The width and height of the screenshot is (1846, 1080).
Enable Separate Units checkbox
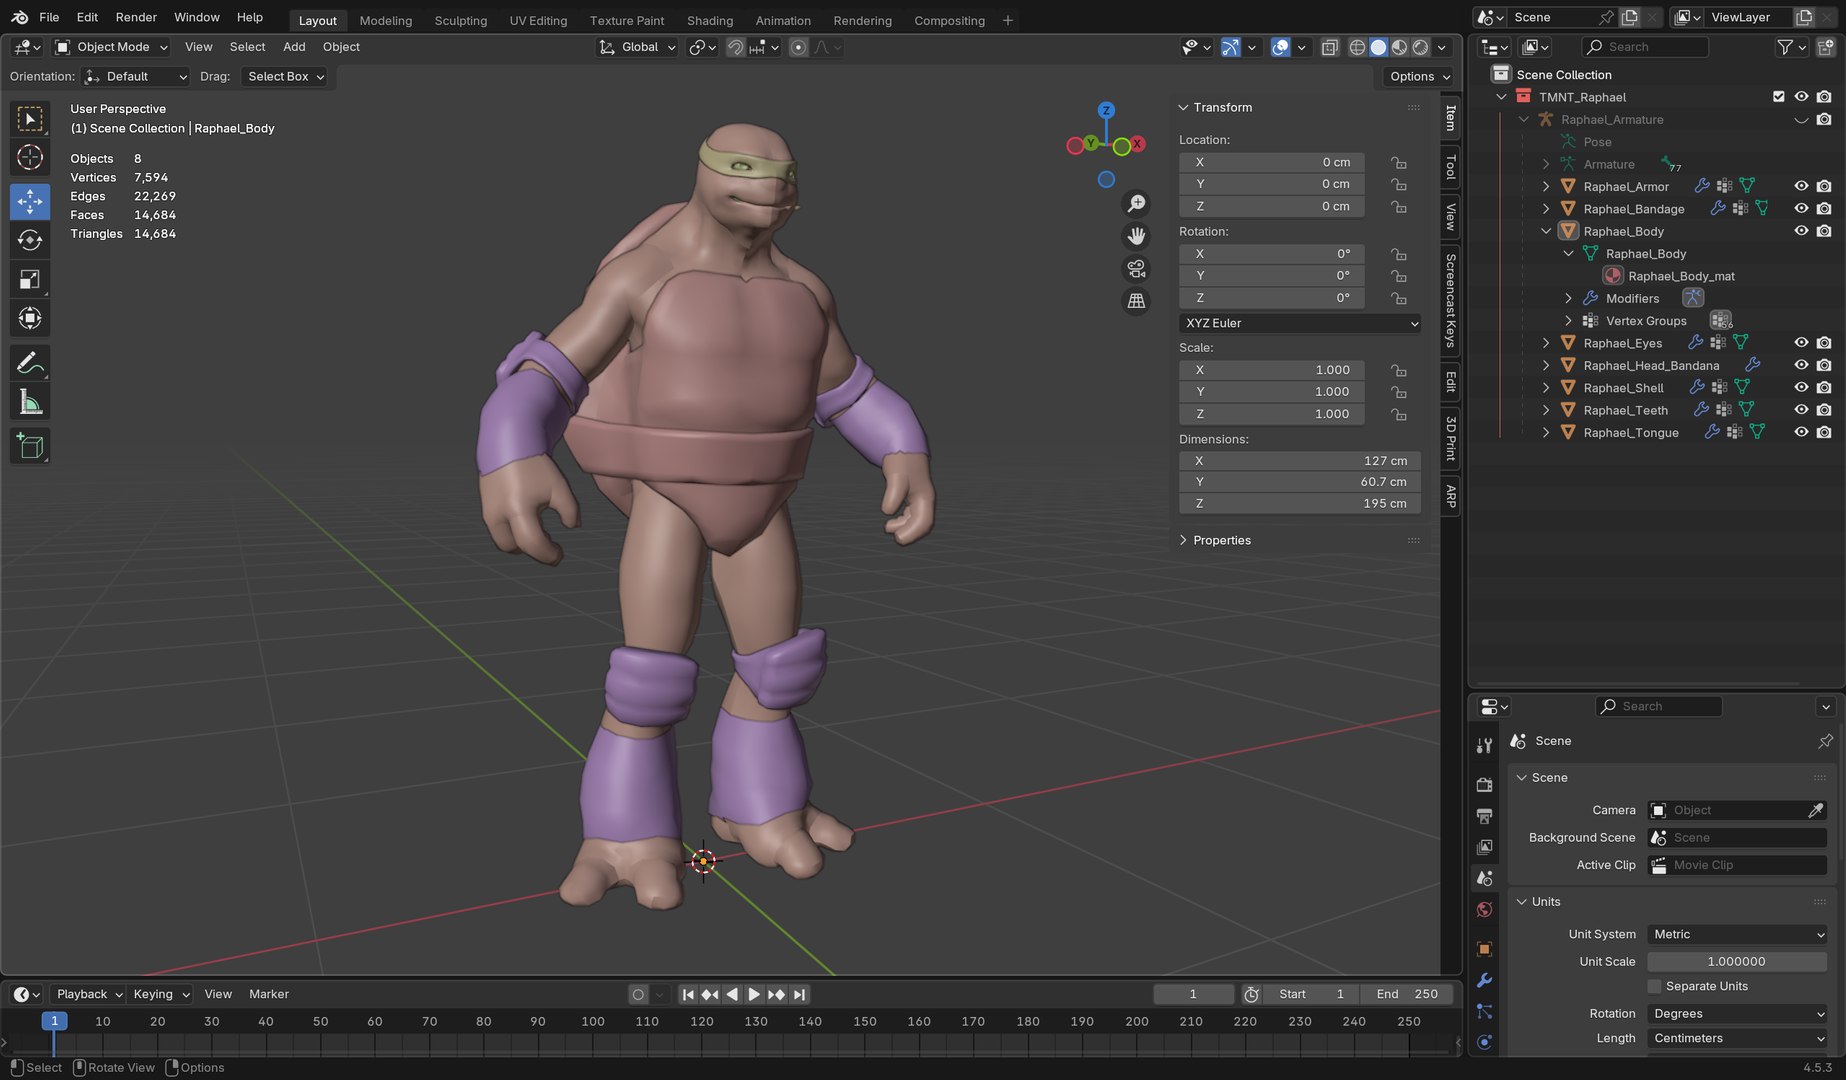[1654, 986]
